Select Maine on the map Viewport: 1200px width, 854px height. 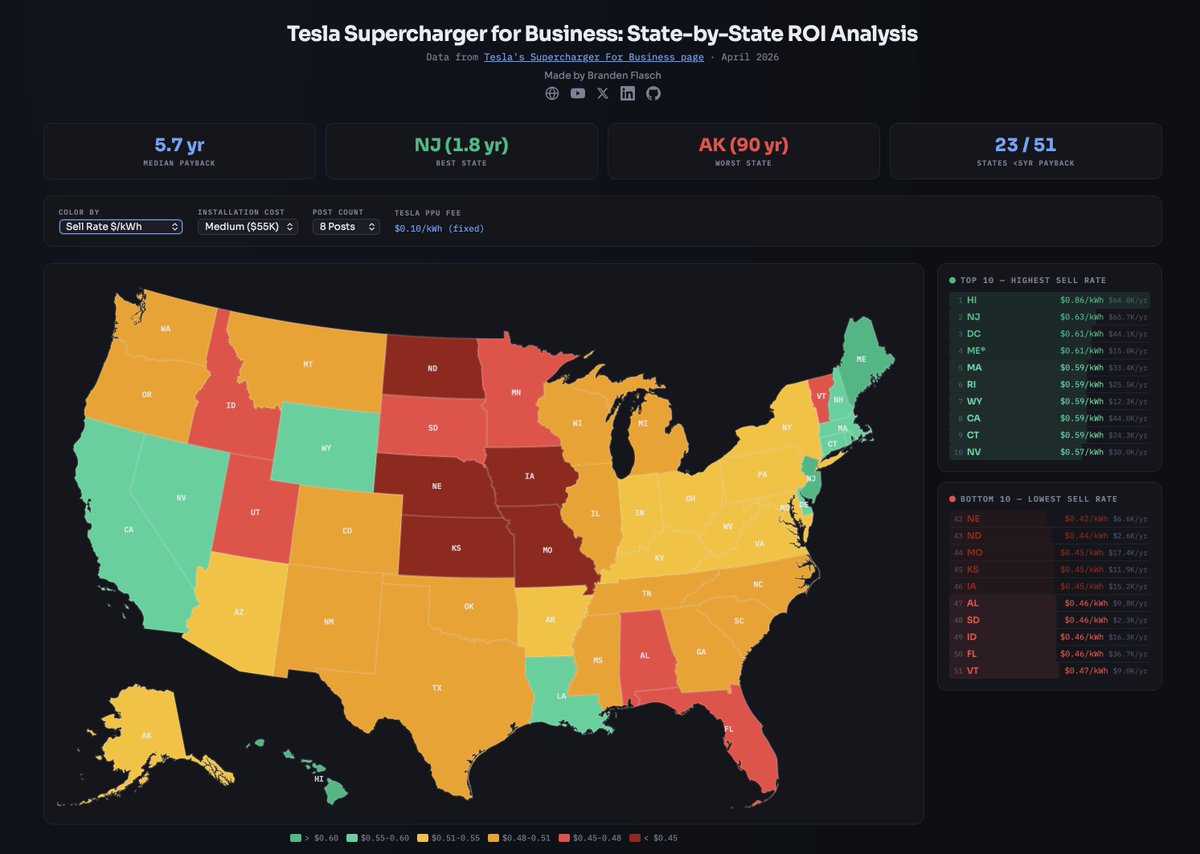point(860,358)
